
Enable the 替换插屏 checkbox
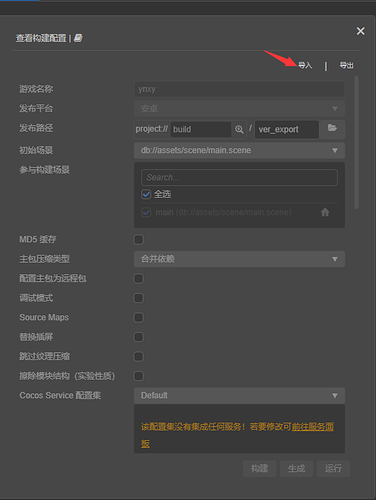click(139, 337)
